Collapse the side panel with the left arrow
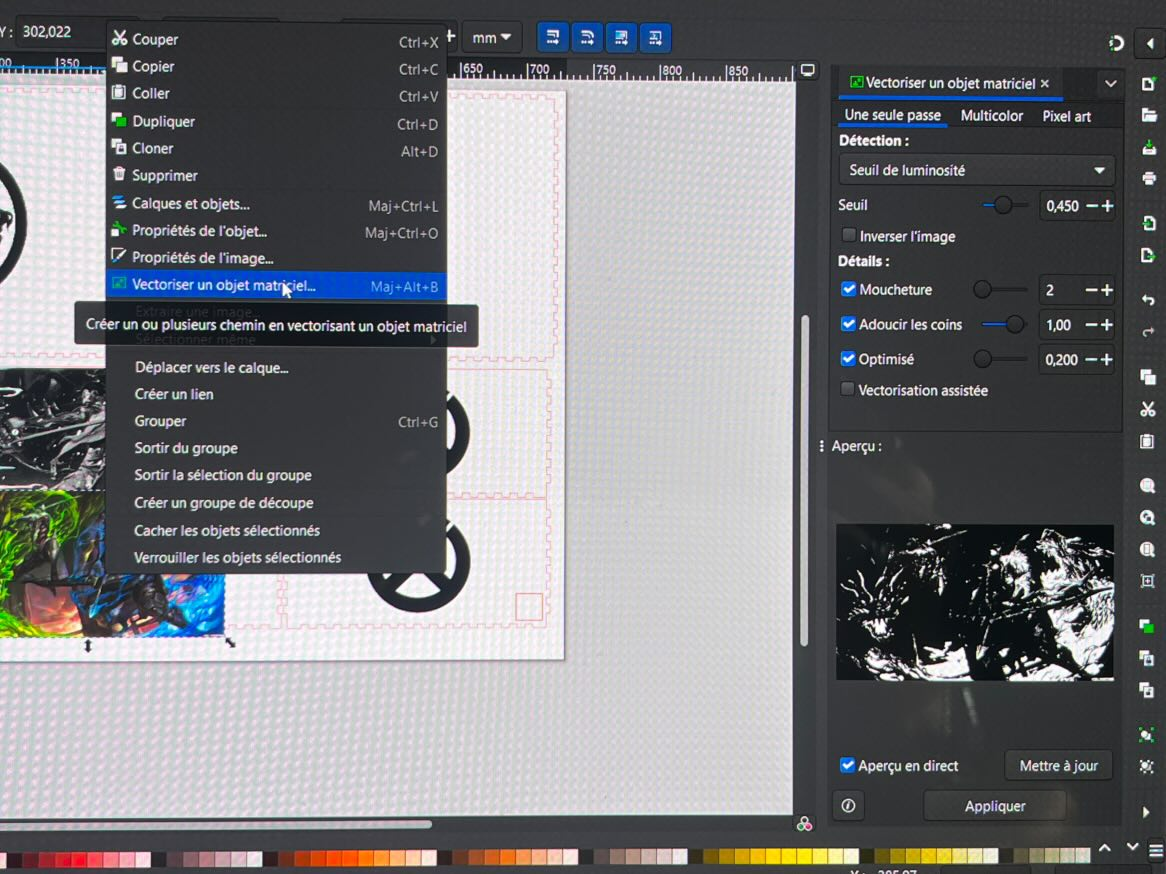 click(x=1150, y=44)
